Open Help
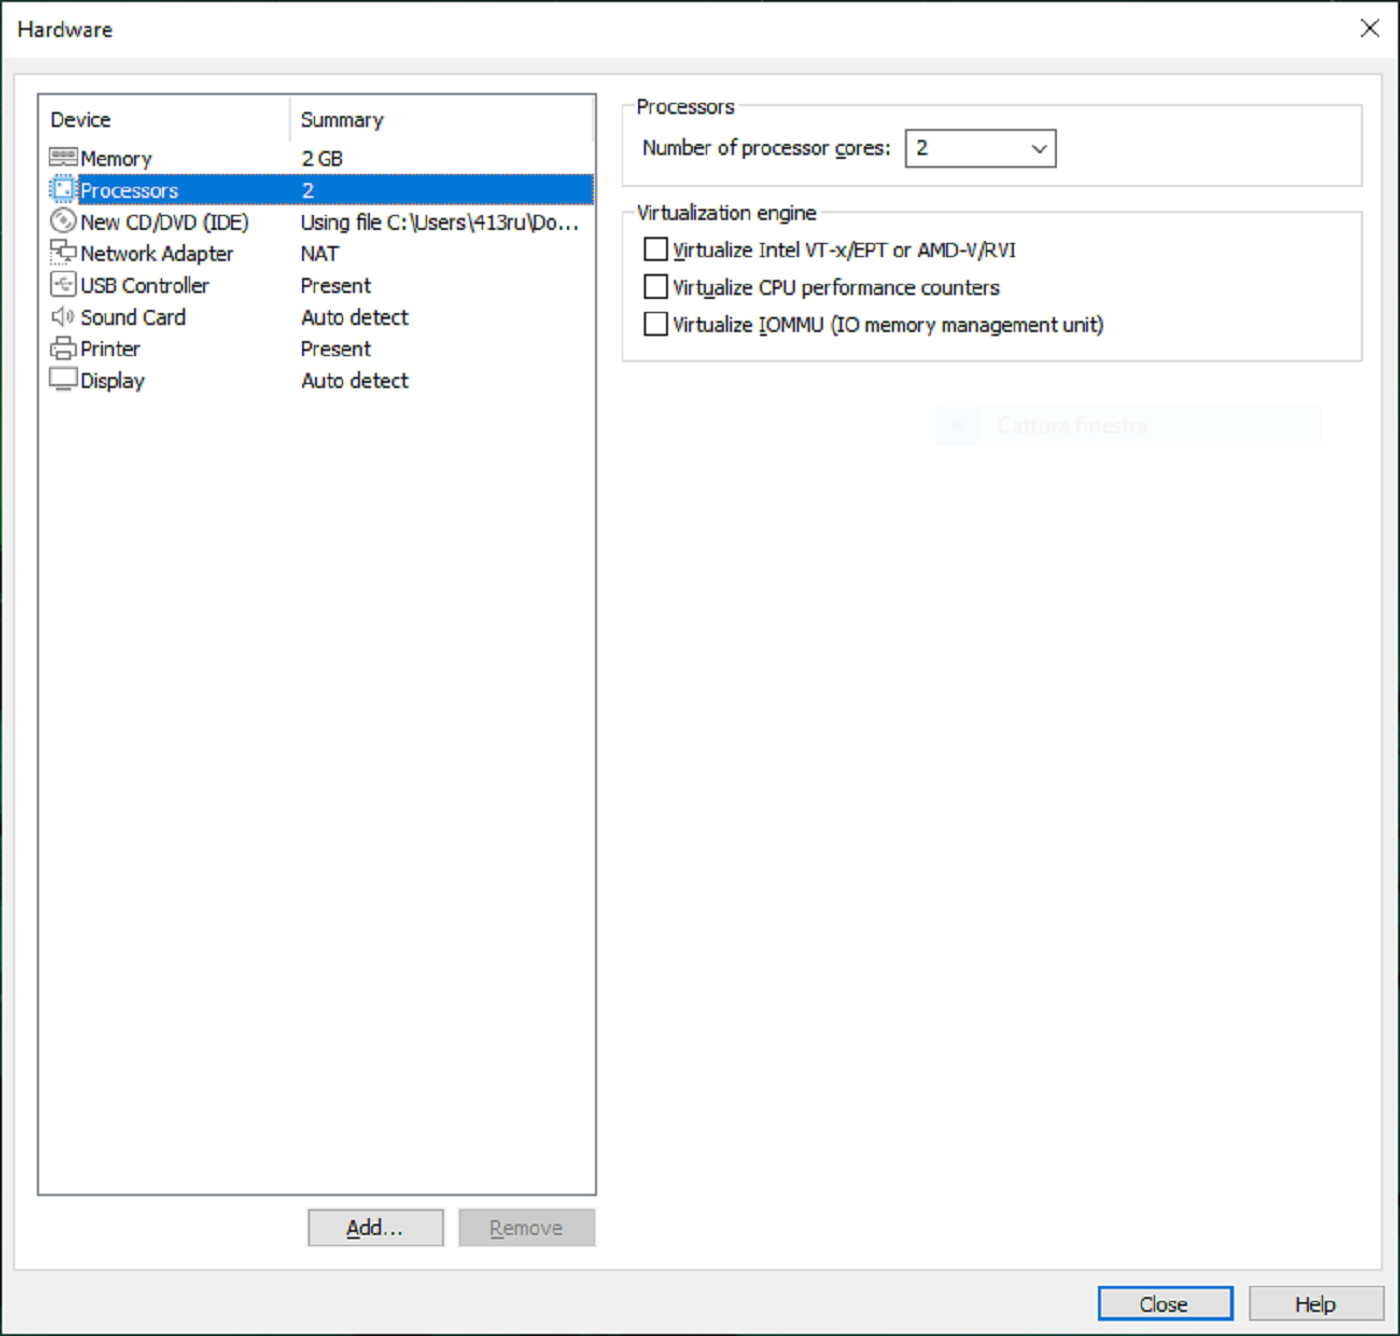This screenshot has height=1336, width=1400. pyautogui.click(x=1313, y=1303)
